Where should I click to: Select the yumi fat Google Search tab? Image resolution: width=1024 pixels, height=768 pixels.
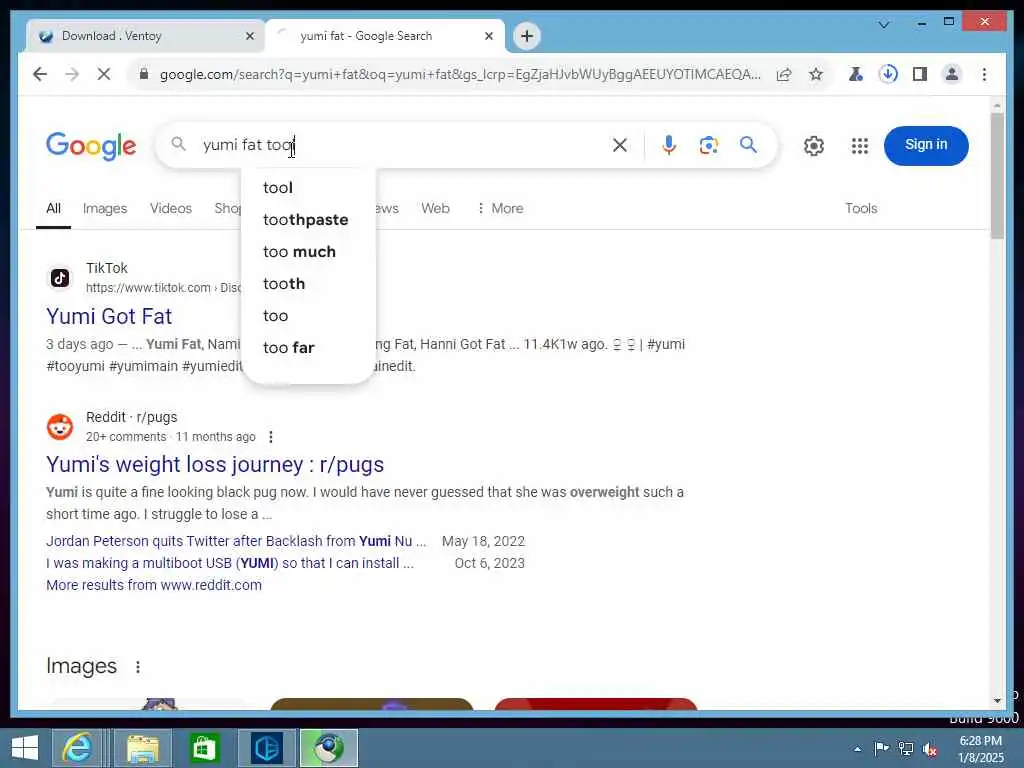[385, 36]
